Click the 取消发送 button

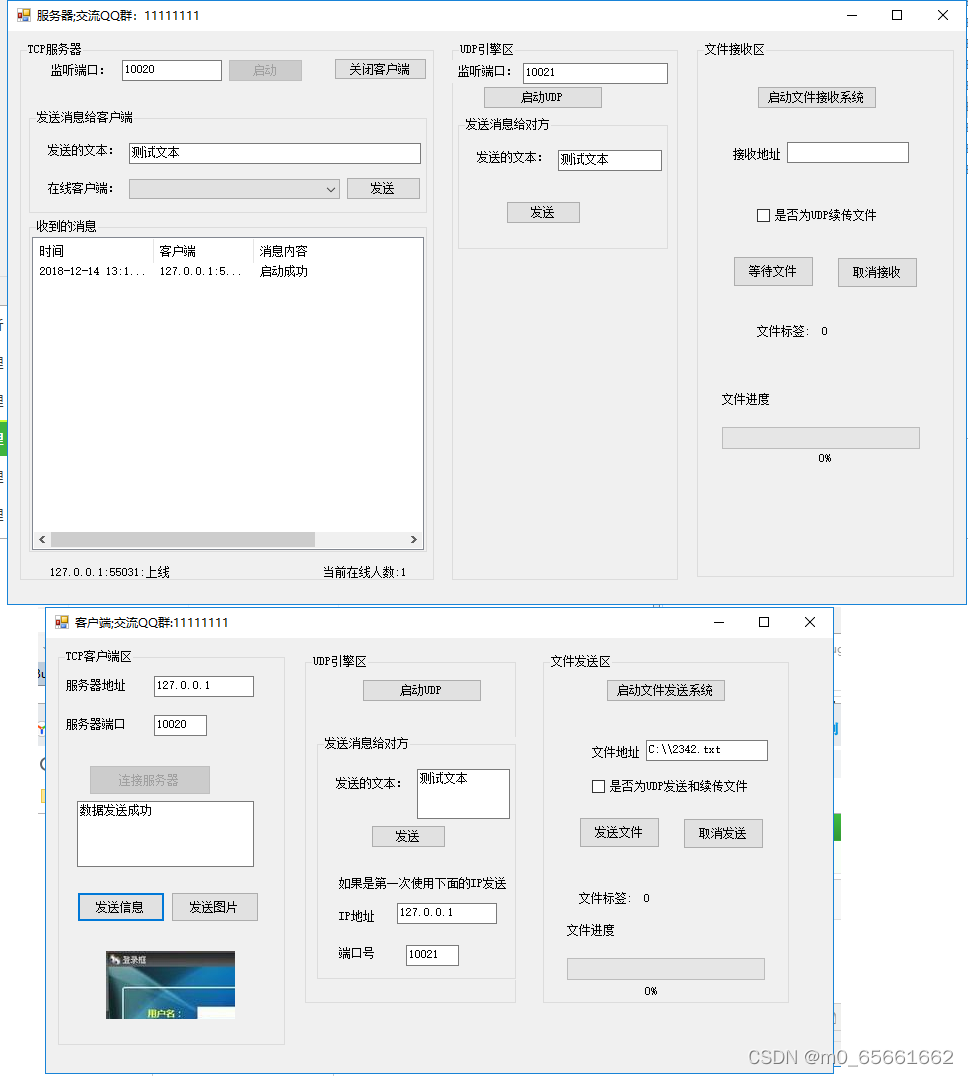click(723, 832)
